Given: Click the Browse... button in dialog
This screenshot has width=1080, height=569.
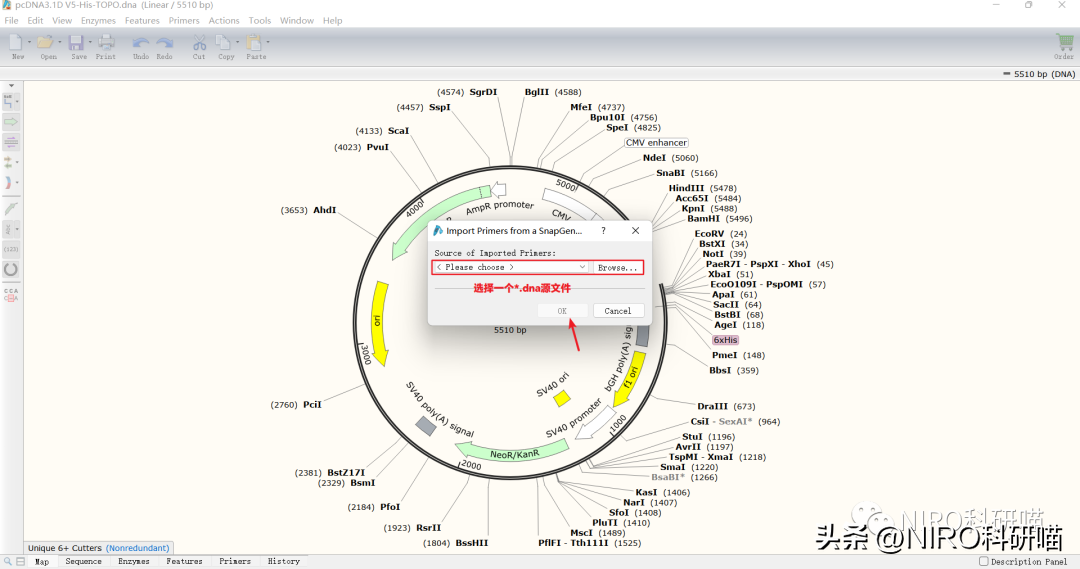Looking at the screenshot, I should click(x=618, y=268).
